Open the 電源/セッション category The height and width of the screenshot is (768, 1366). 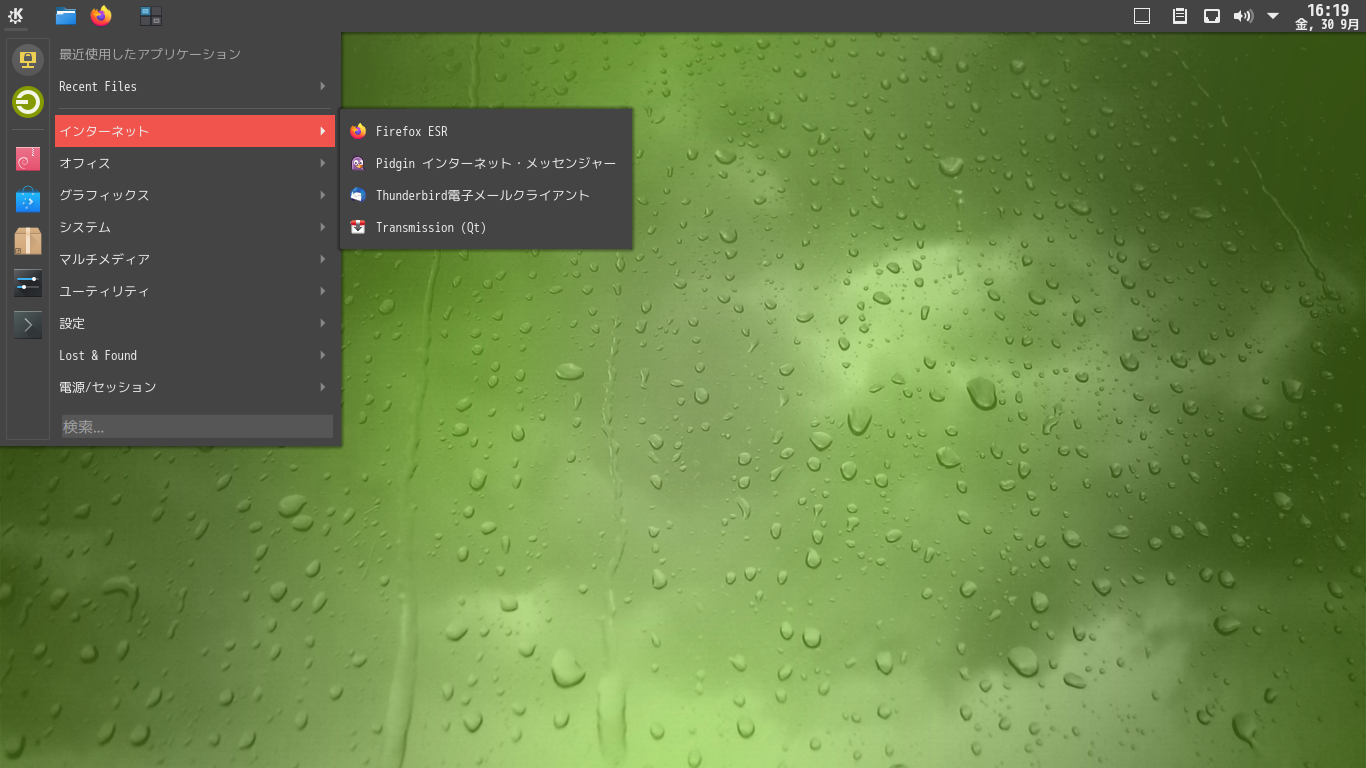coord(195,387)
